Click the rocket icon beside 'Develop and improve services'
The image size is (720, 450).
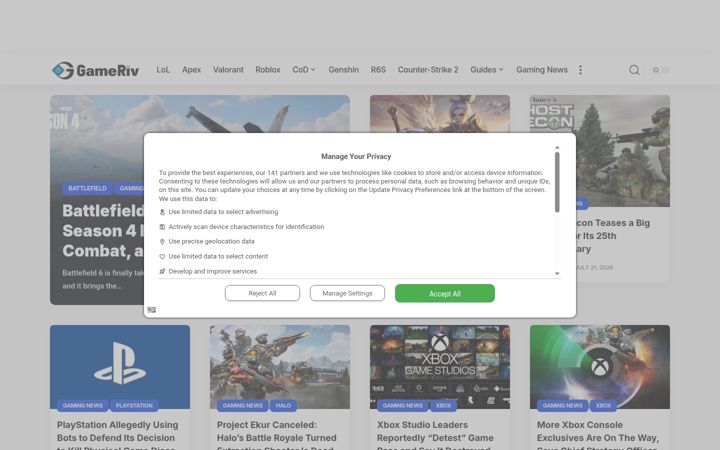162,271
